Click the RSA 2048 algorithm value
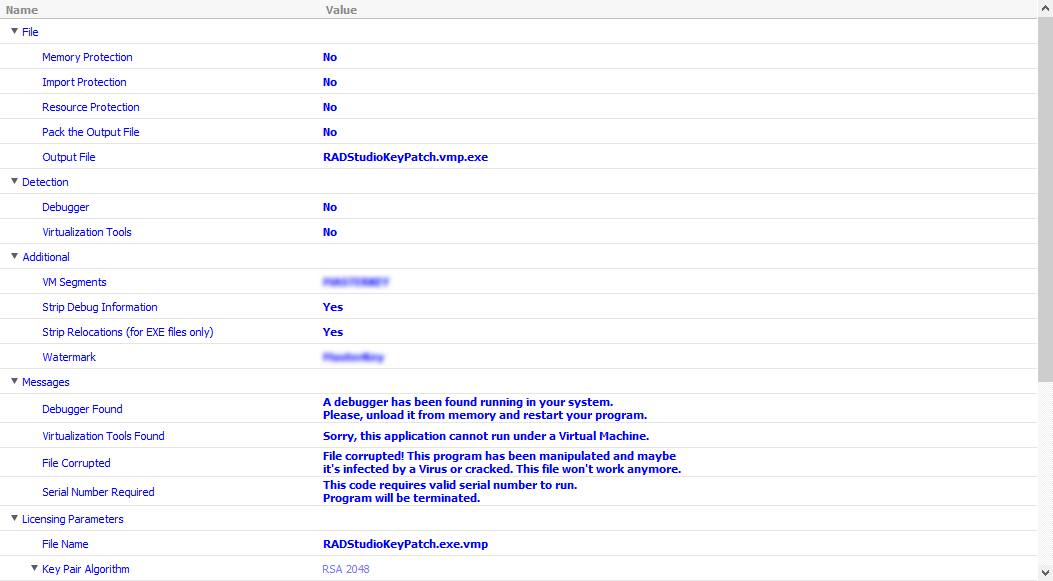 coord(346,569)
